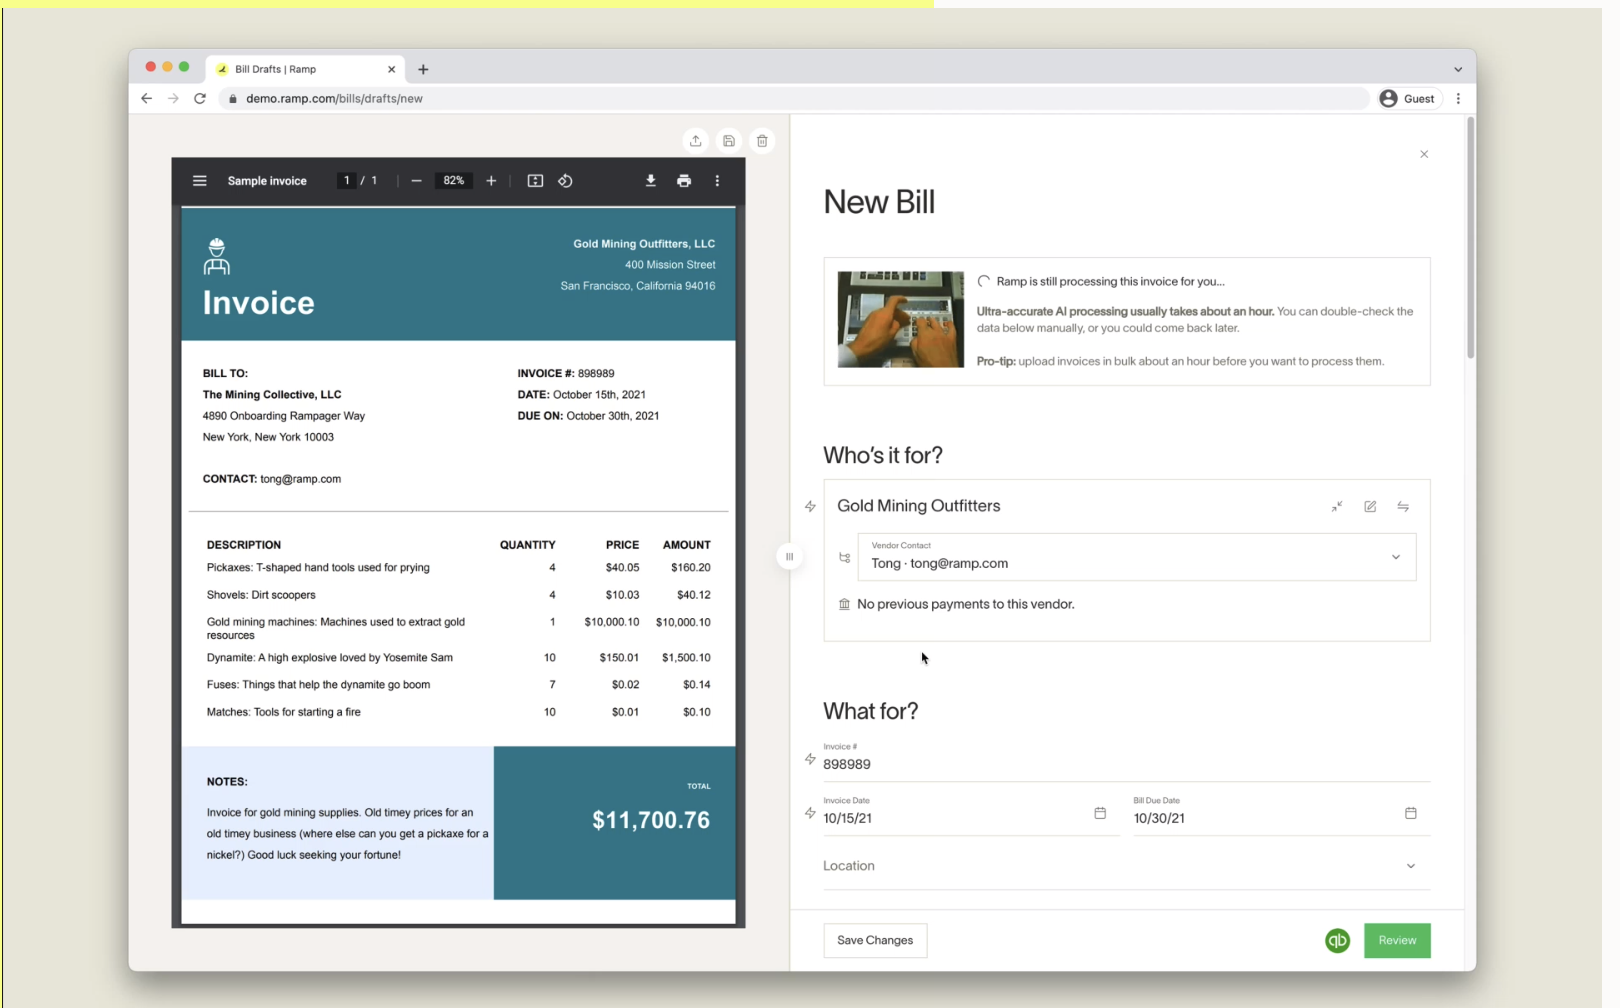Click the invoice processing thumbnail image
This screenshot has width=1620, height=1008.
tap(900, 319)
